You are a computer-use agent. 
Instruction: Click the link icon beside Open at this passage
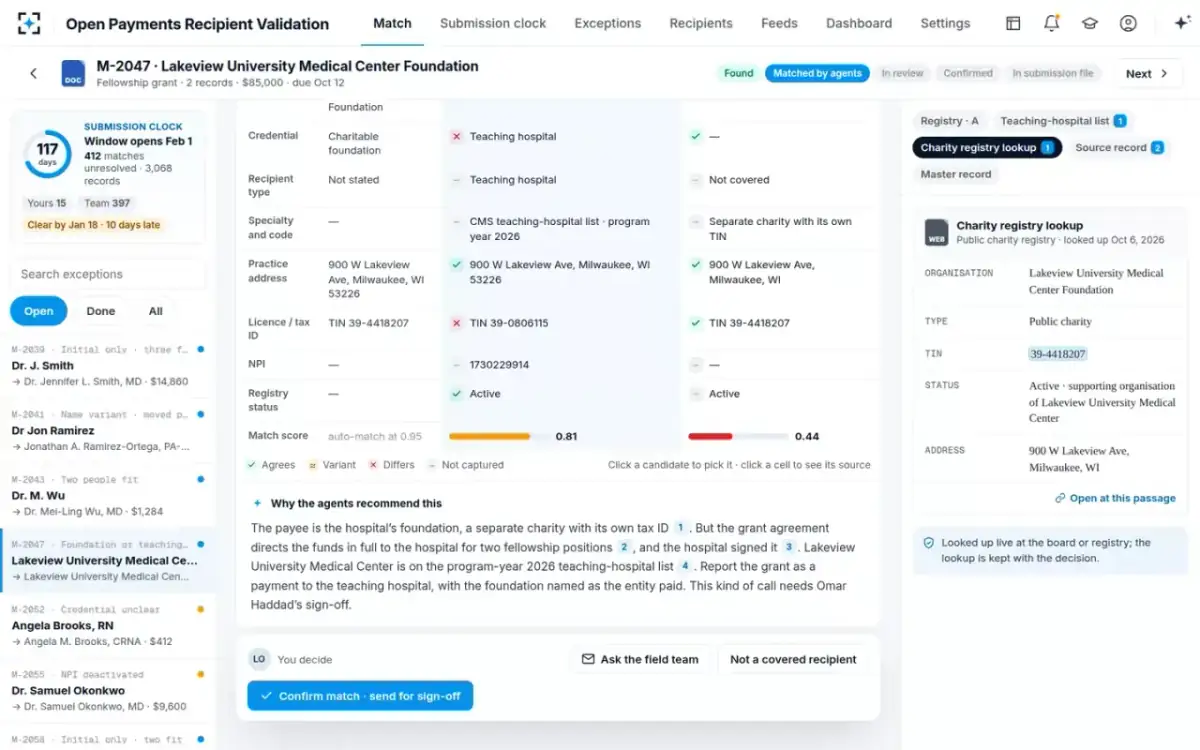pos(1060,498)
